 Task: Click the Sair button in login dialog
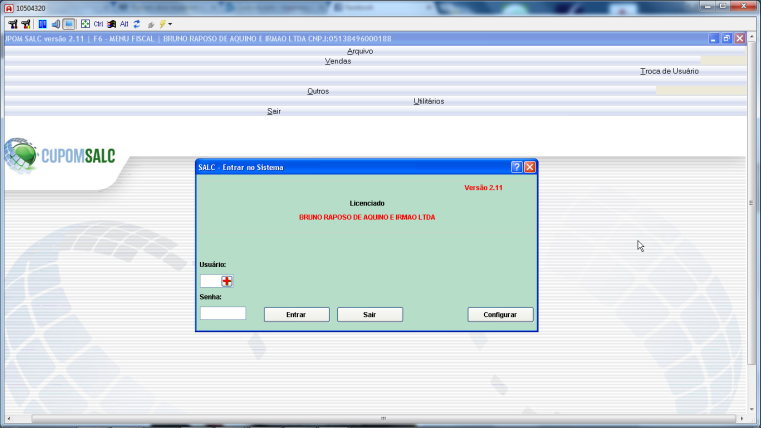click(370, 314)
